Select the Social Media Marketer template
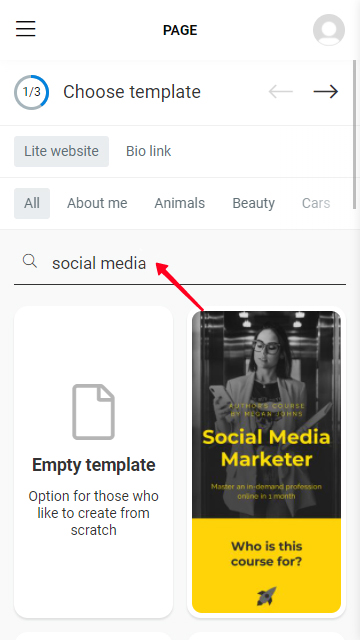The width and height of the screenshot is (360, 640). pos(267,462)
